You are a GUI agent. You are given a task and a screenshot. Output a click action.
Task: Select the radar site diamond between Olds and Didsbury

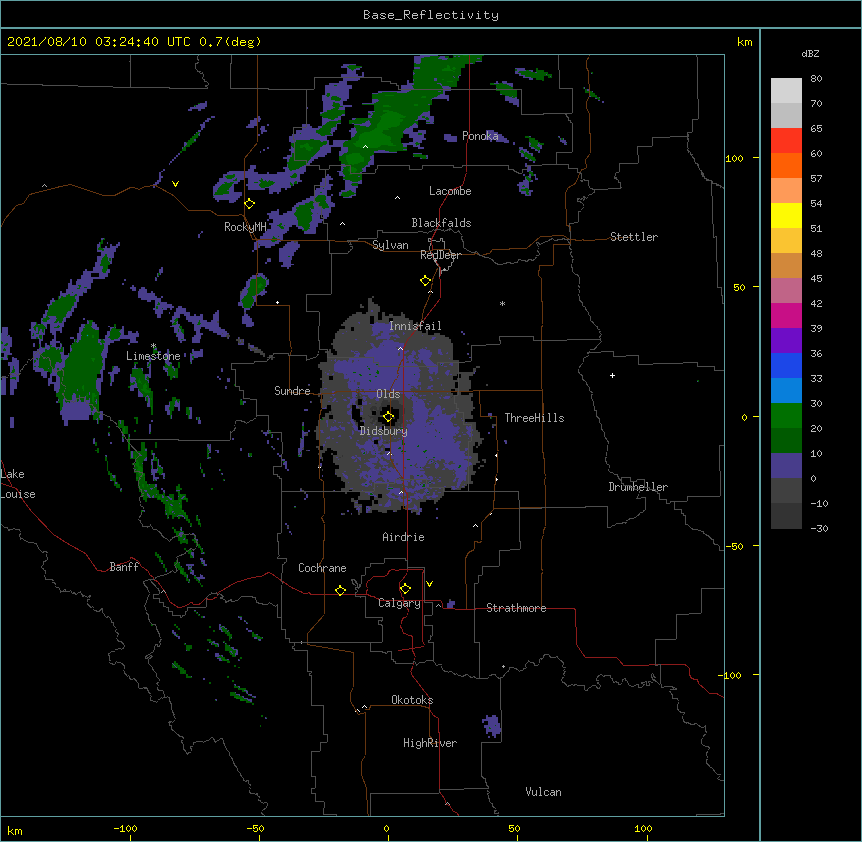point(389,417)
